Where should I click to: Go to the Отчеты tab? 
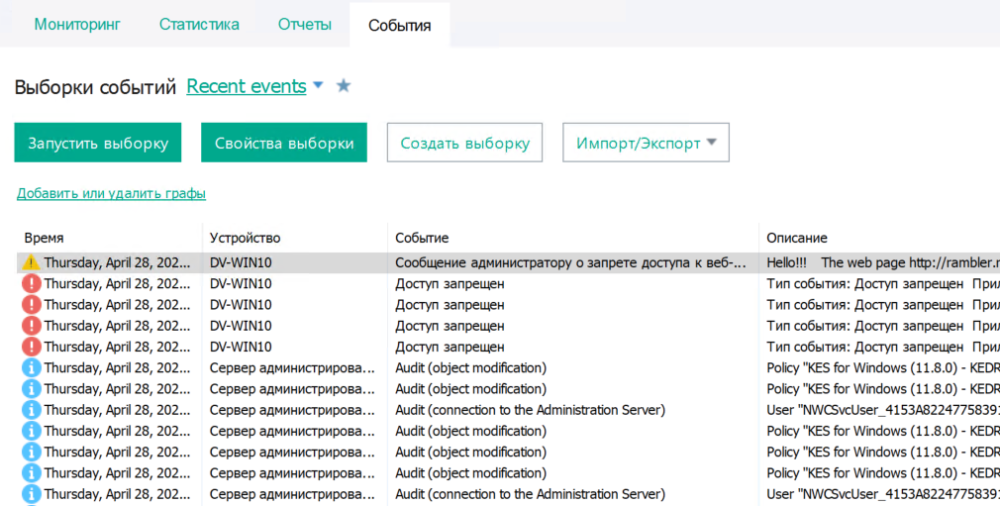305,24
